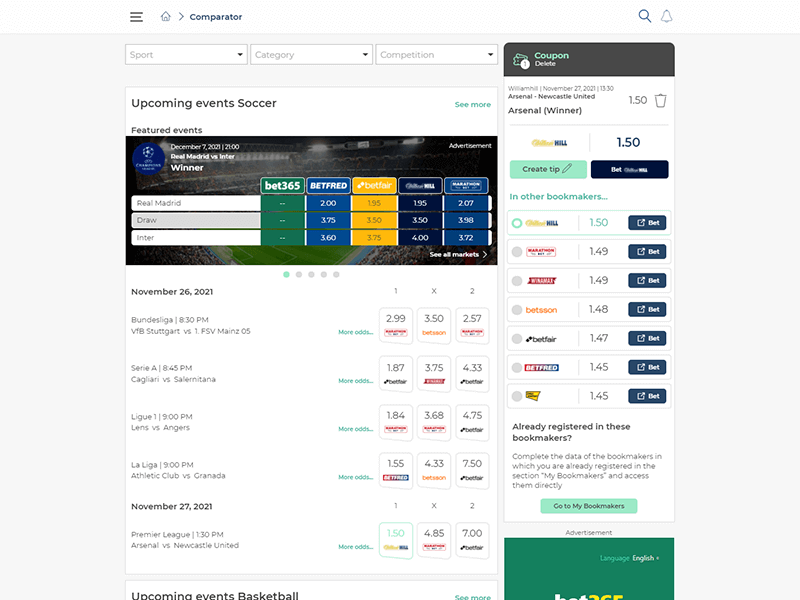This screenshot has width=800, height=600.
Task: Open the hamburger menu
Action: pyautogui.click(x=136, y=17)
